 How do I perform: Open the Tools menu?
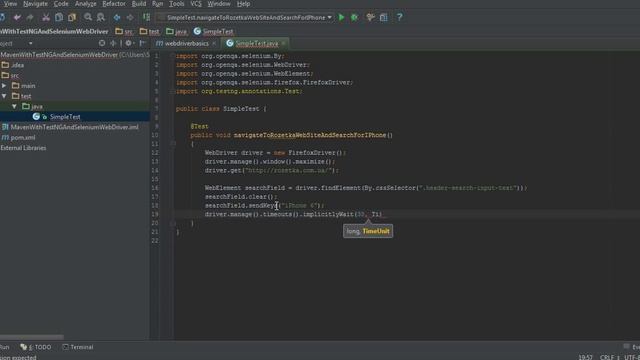[176, 4]
